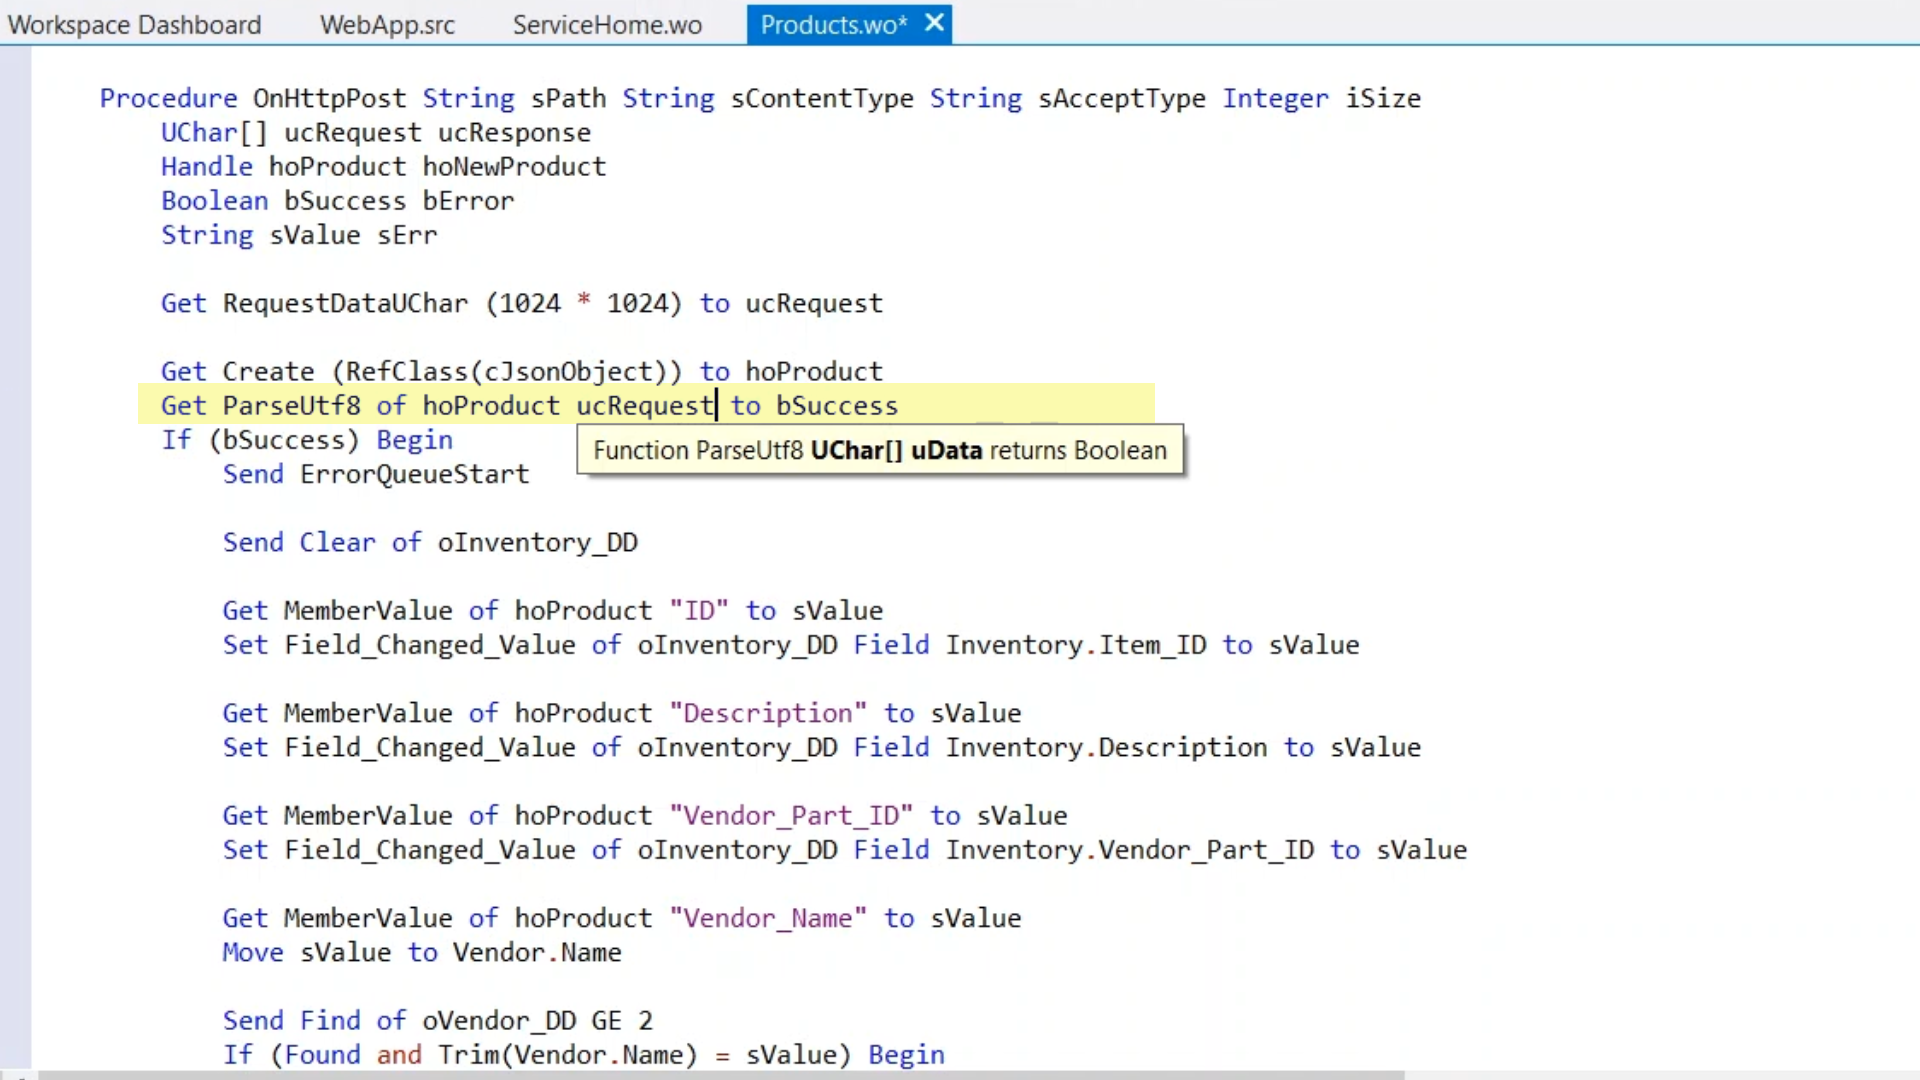1920x1080 pixels.
Task: Click the left scroll arrow of bottom scrollbar
Action: tap(18, 1076)
